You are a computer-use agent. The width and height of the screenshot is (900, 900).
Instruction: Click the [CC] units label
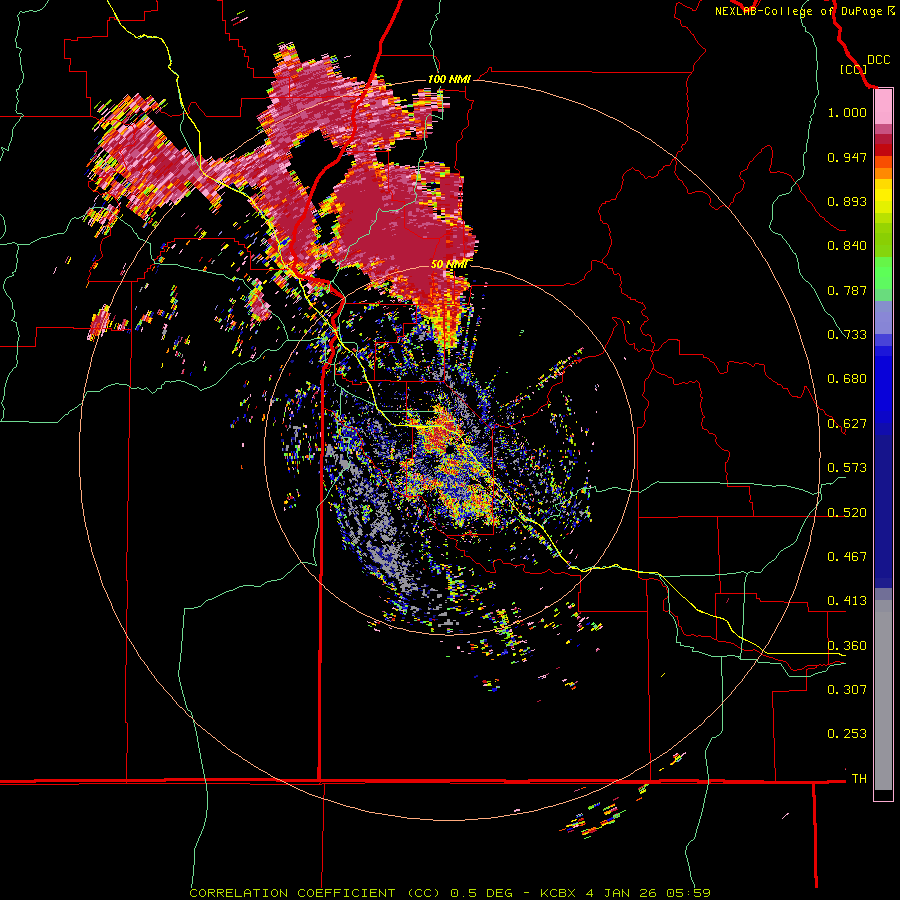[854, 69]
